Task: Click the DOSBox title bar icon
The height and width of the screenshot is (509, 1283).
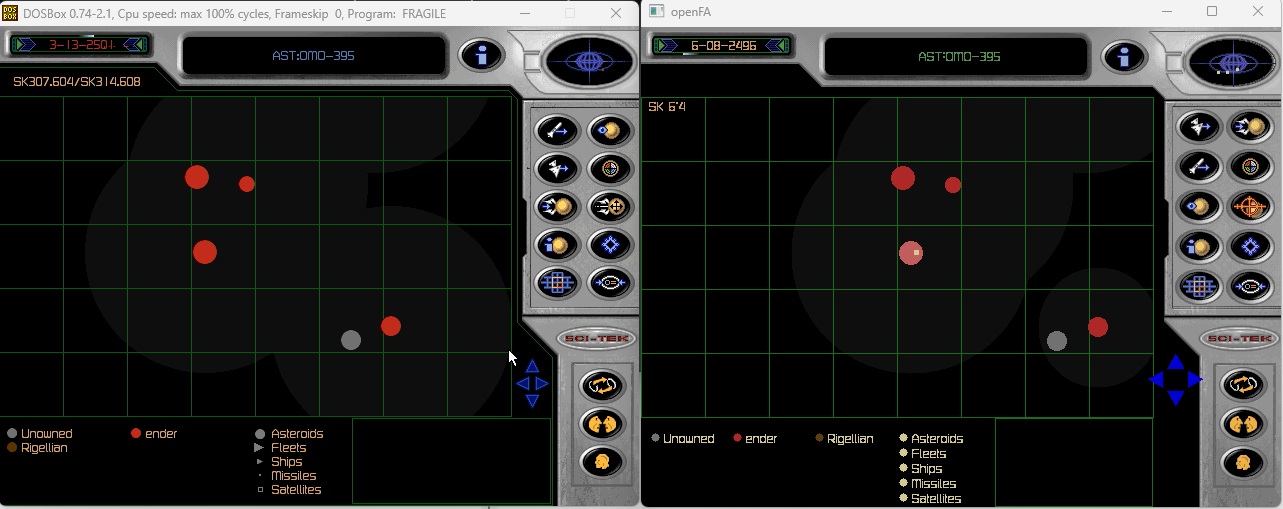Action: [x=10, y=13]
